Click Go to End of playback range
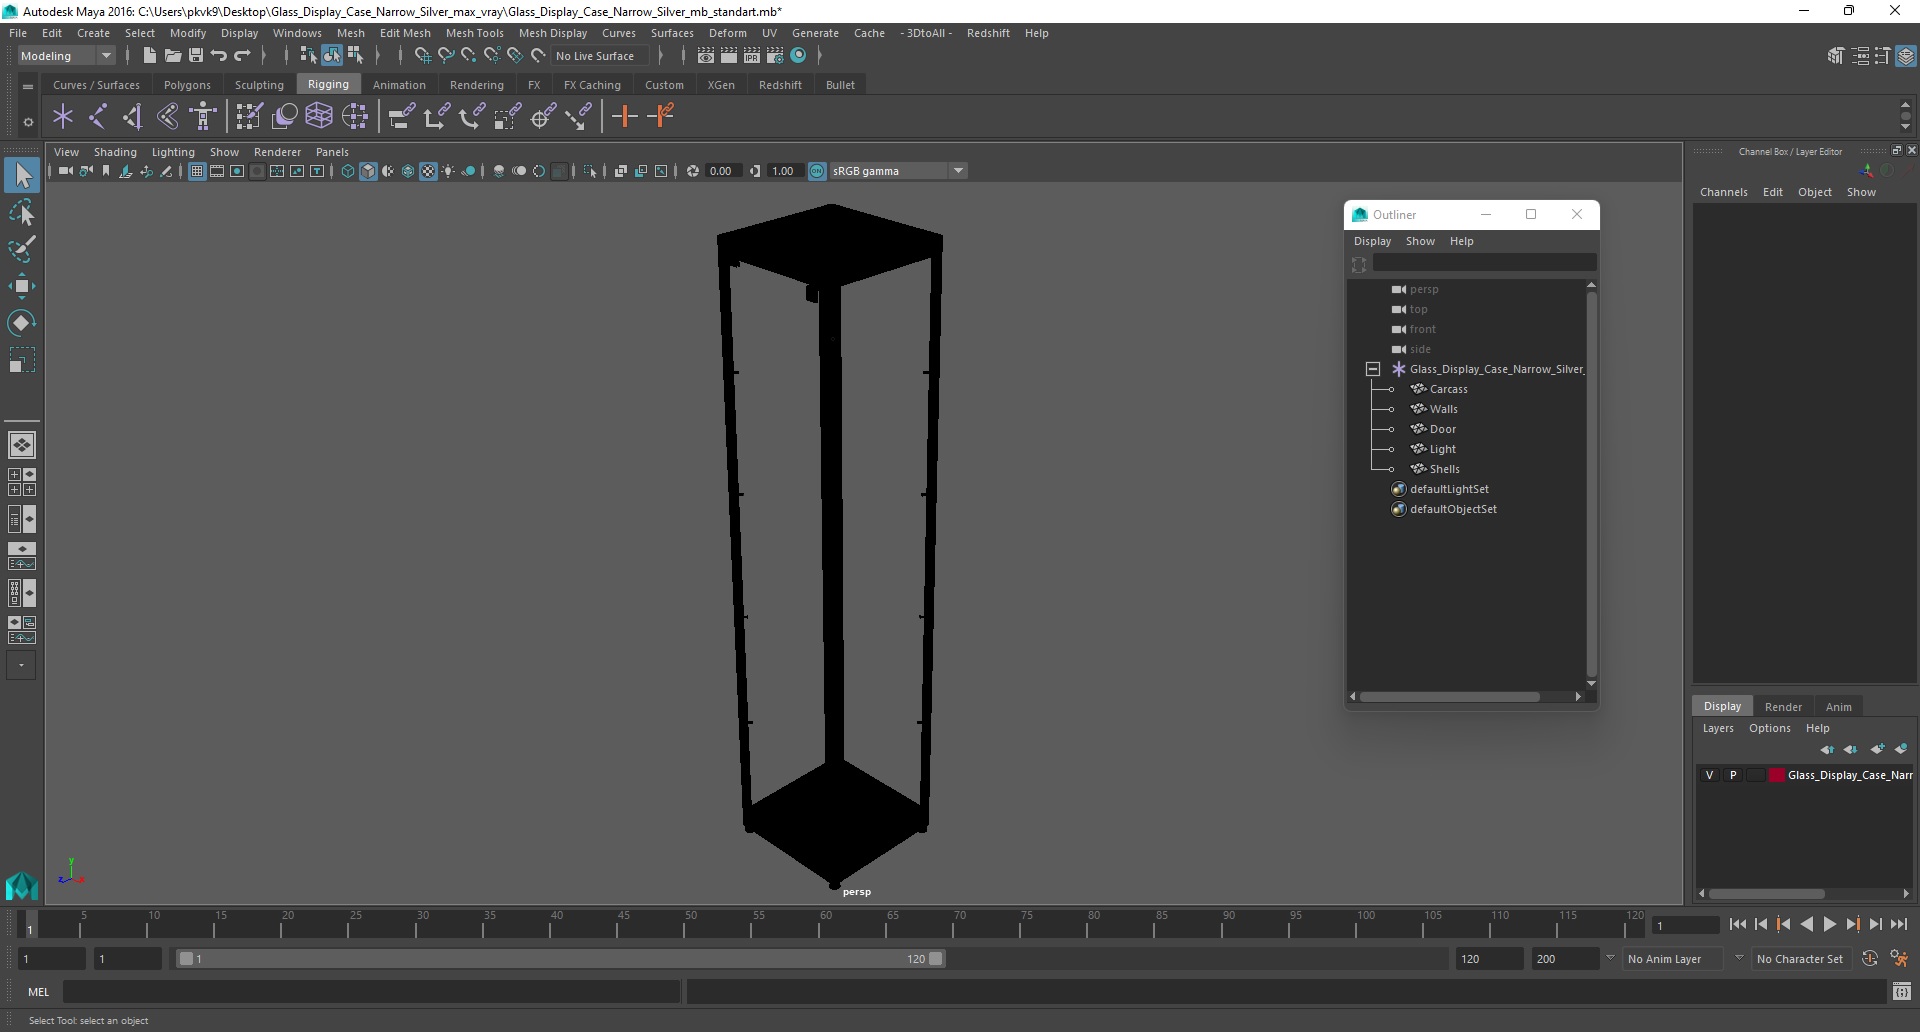This screenshot has width=1920, height=1032. click(1898, 925)
